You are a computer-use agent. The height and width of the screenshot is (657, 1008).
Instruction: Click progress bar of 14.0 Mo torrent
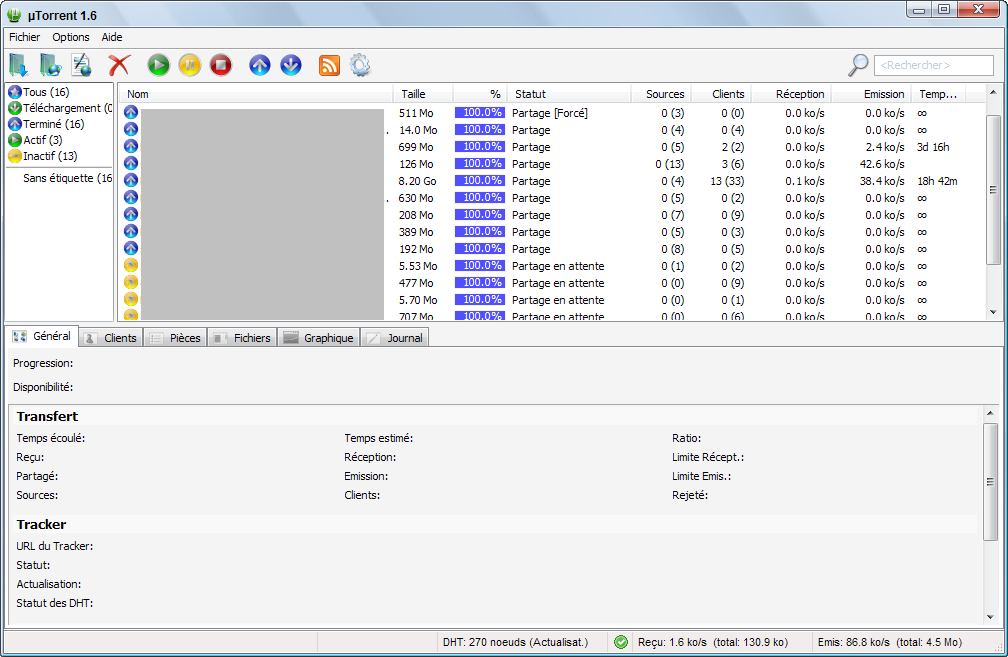click(x=480, y=130)
